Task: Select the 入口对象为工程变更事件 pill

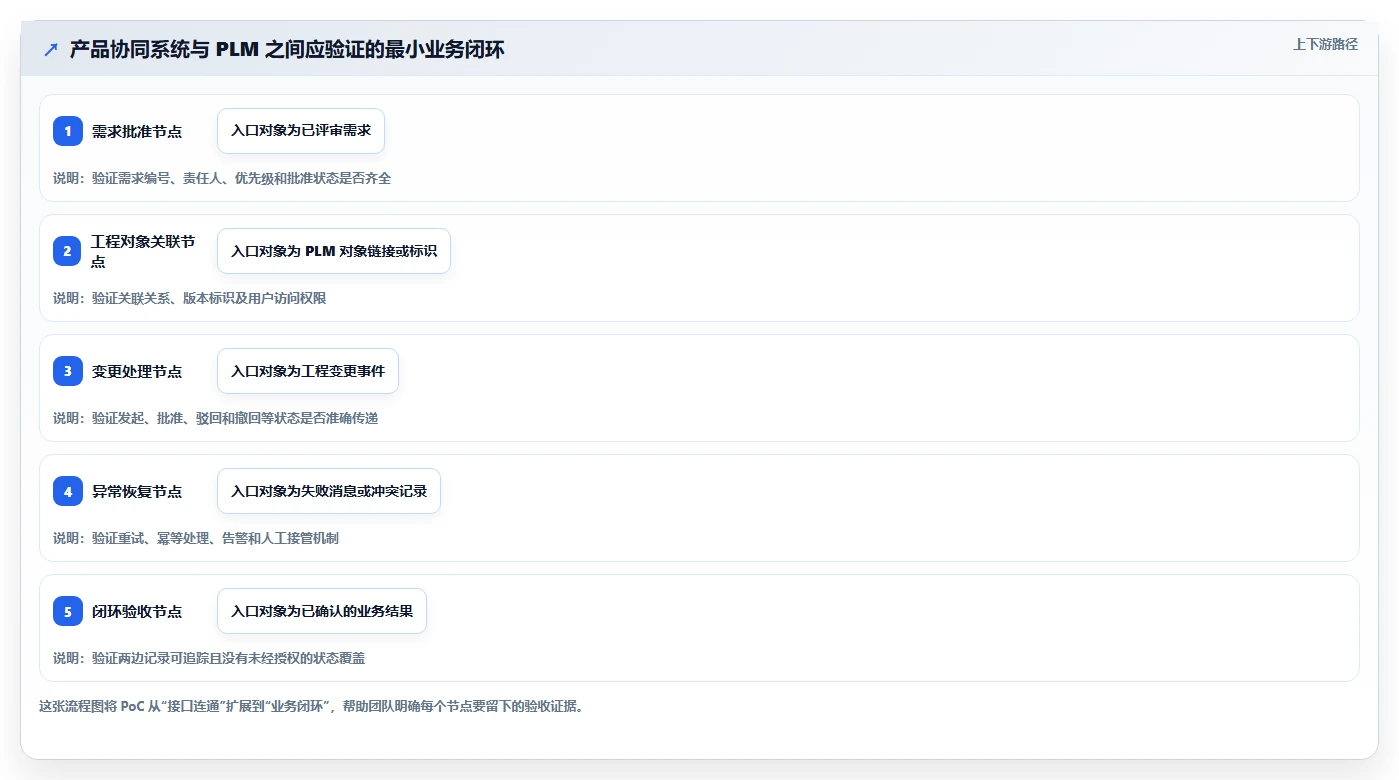Action: 308,371
